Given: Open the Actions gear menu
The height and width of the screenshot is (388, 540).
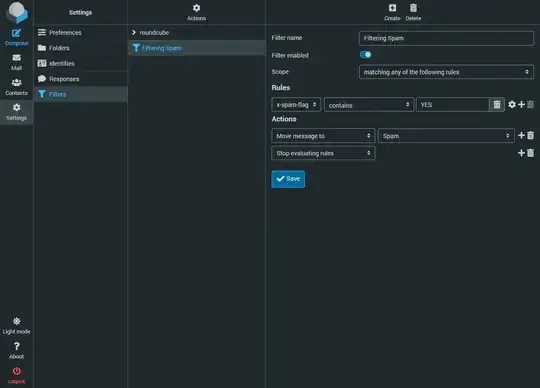Looking at the screenshot, I should 196,12.
